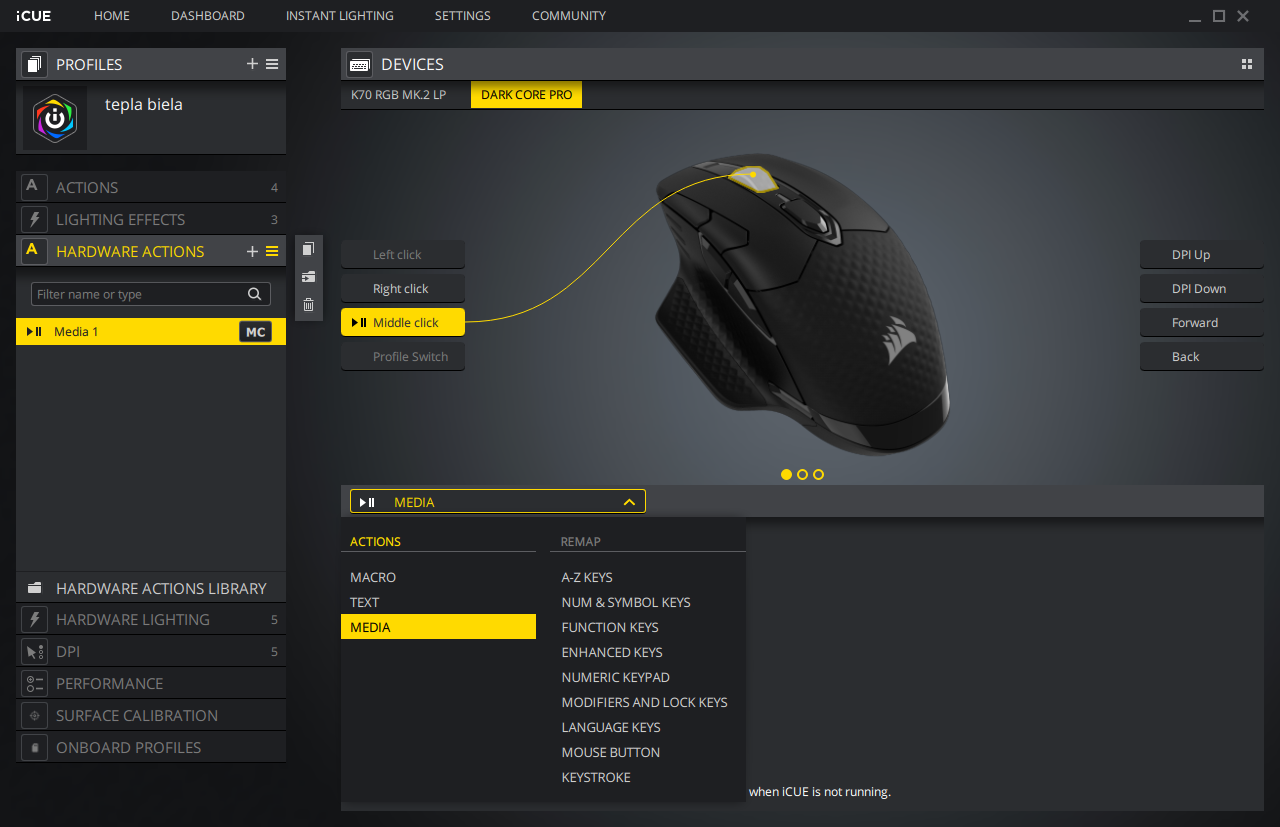The width and height of the screenshot is (1280, 827).
Task: Open the Settings menu
Action: pyautogui.click(x=463, y=16)
